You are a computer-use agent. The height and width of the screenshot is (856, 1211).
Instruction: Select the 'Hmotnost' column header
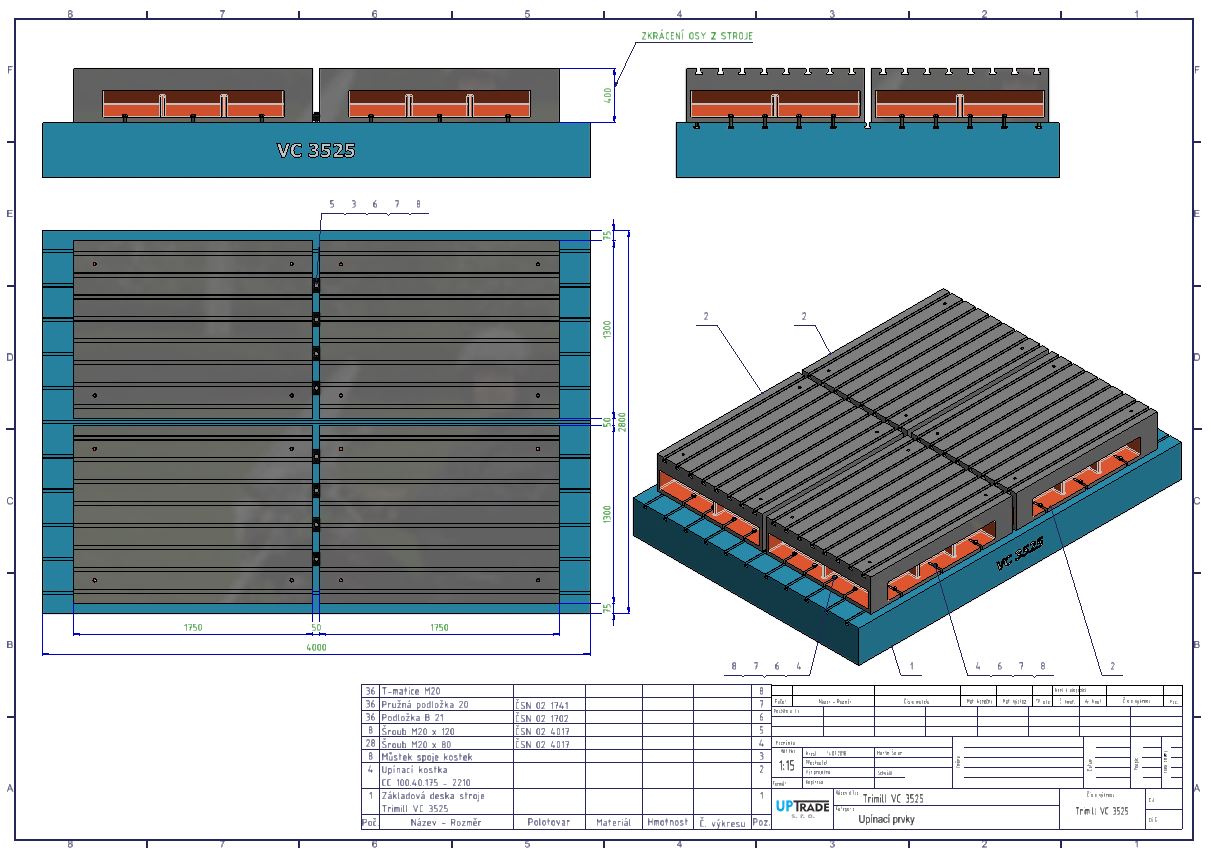point(667,822)
